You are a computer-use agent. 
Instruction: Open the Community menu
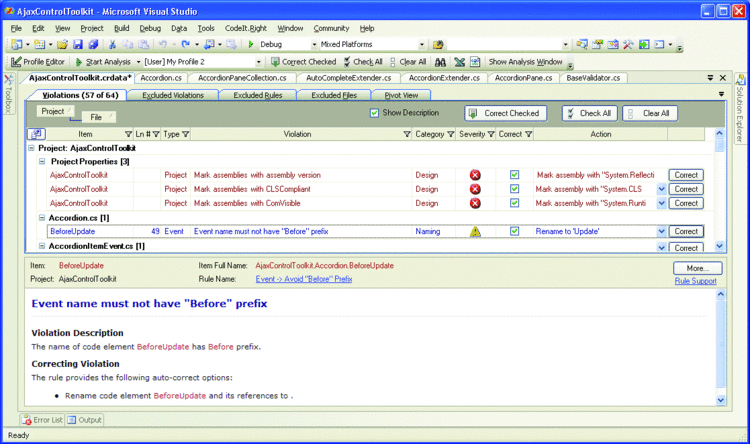point(331,28)
